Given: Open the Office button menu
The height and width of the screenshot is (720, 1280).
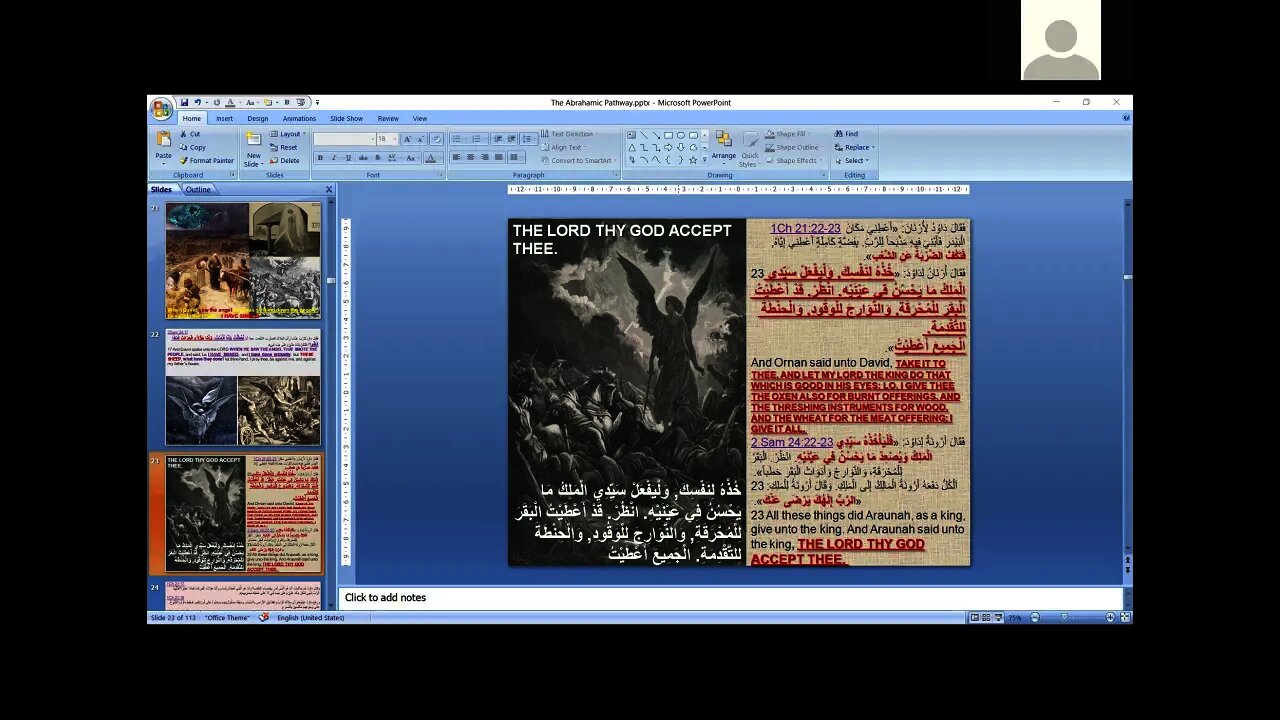Looking at the screenshot, I should 161,109.
